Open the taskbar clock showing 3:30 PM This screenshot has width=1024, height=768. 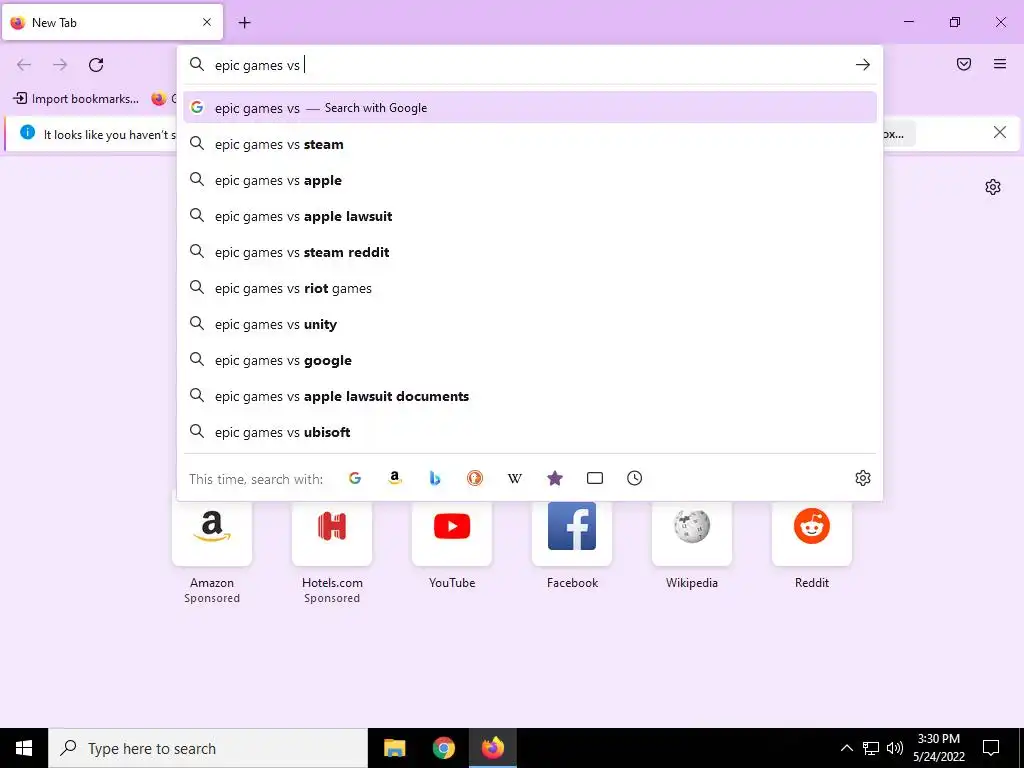[x=938, y=748]
